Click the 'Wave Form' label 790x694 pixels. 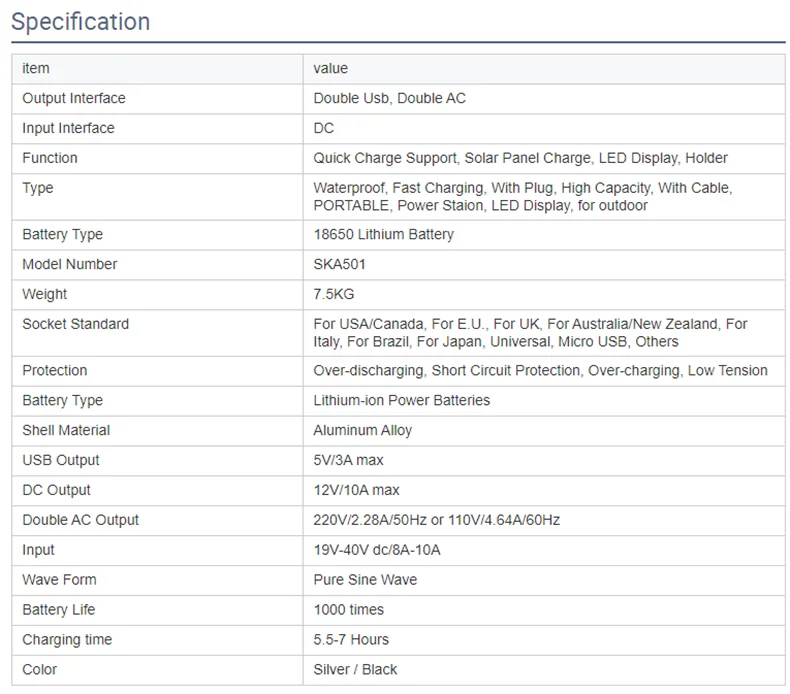(59, 580)
